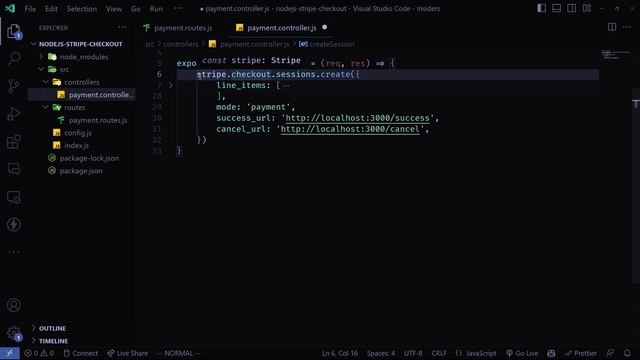
Task: Open the Selection menu
Action: (82, 9)
